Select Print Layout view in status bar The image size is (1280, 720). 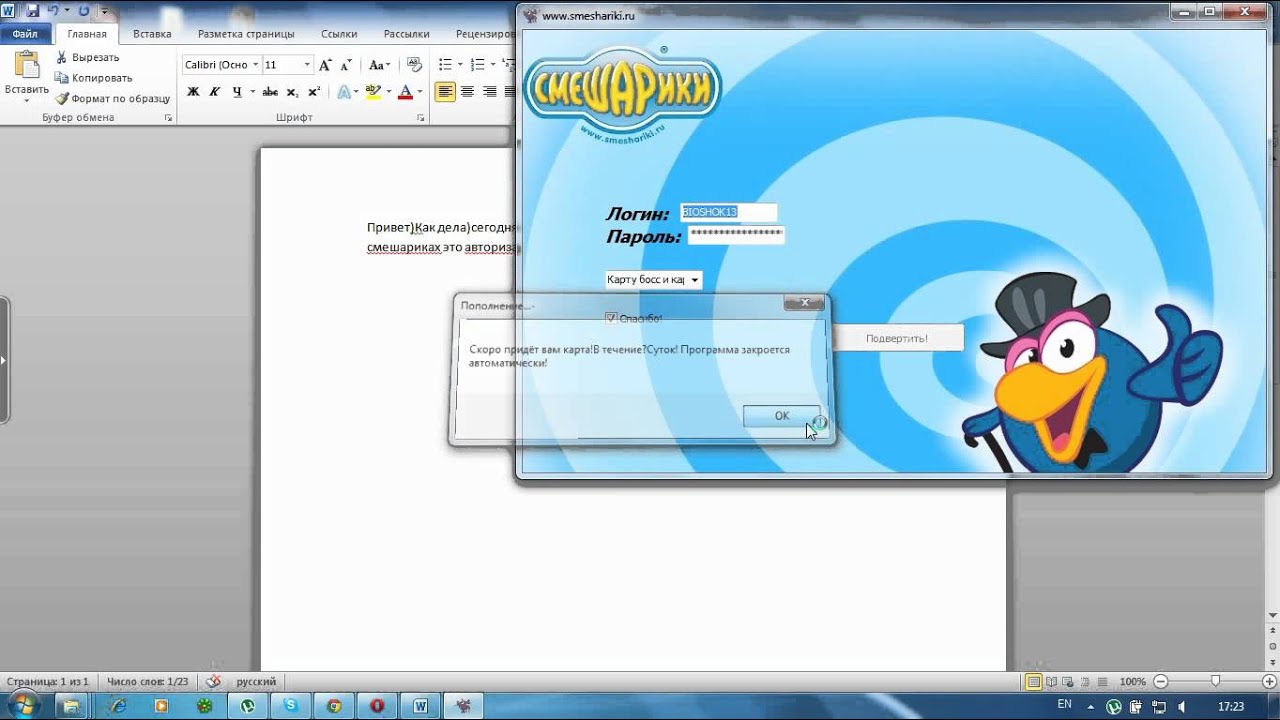(x=1036, y=682)
